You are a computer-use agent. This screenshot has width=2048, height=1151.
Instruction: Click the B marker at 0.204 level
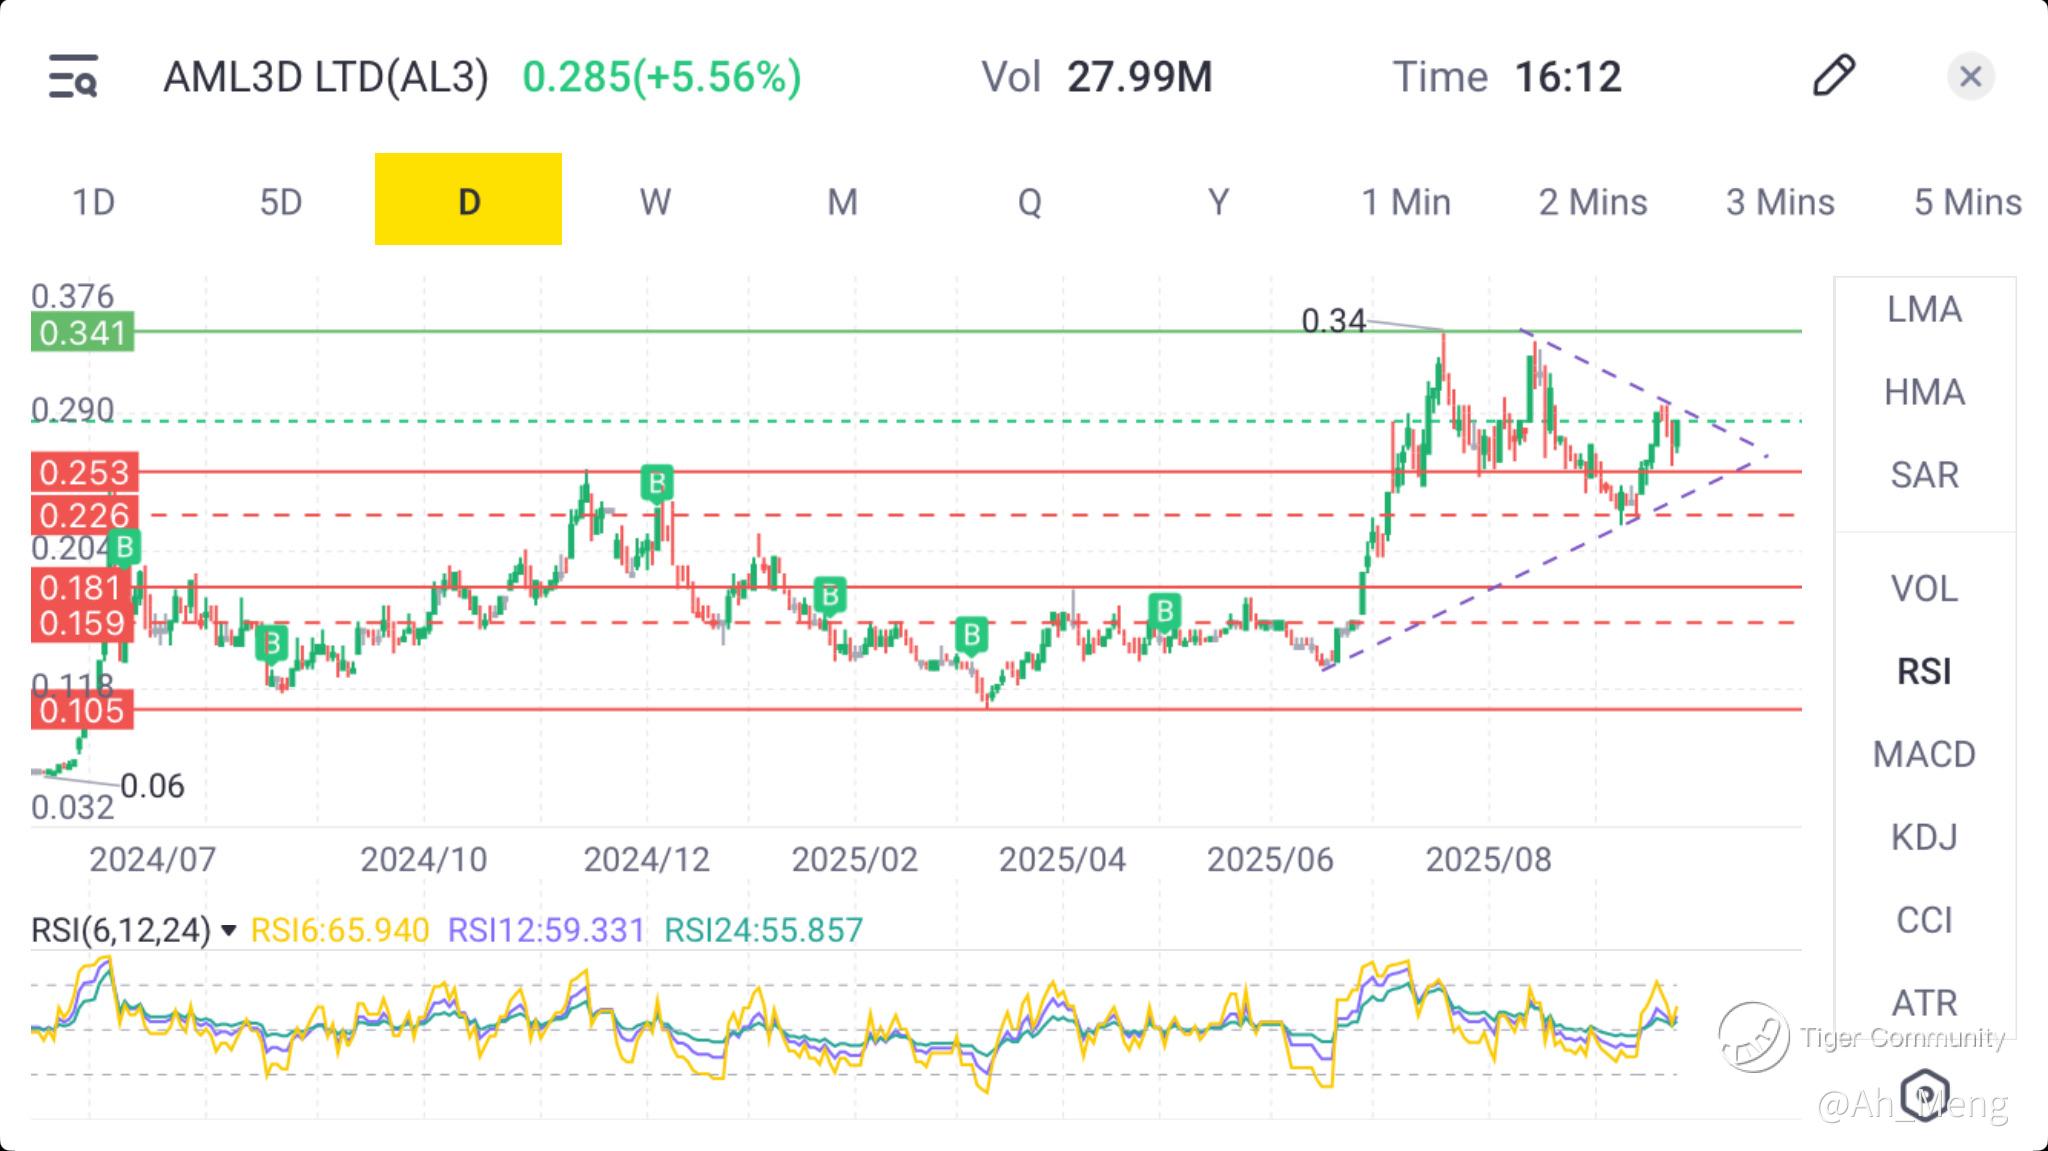coord(124,547)
